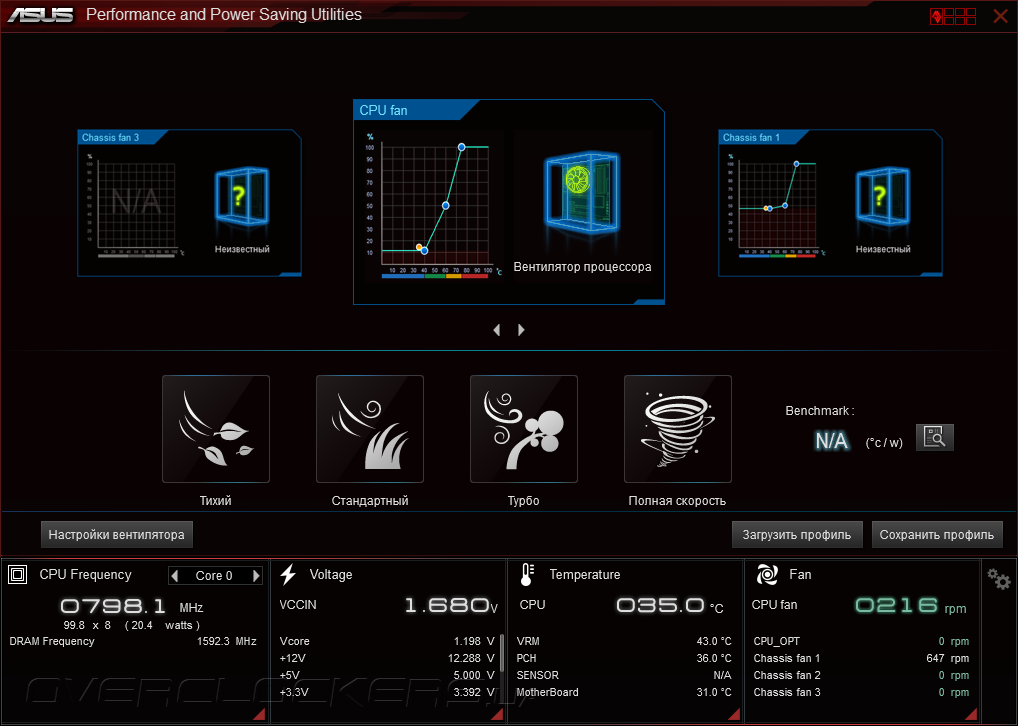Click the Вентилятор процессора label

coord(582,267)
